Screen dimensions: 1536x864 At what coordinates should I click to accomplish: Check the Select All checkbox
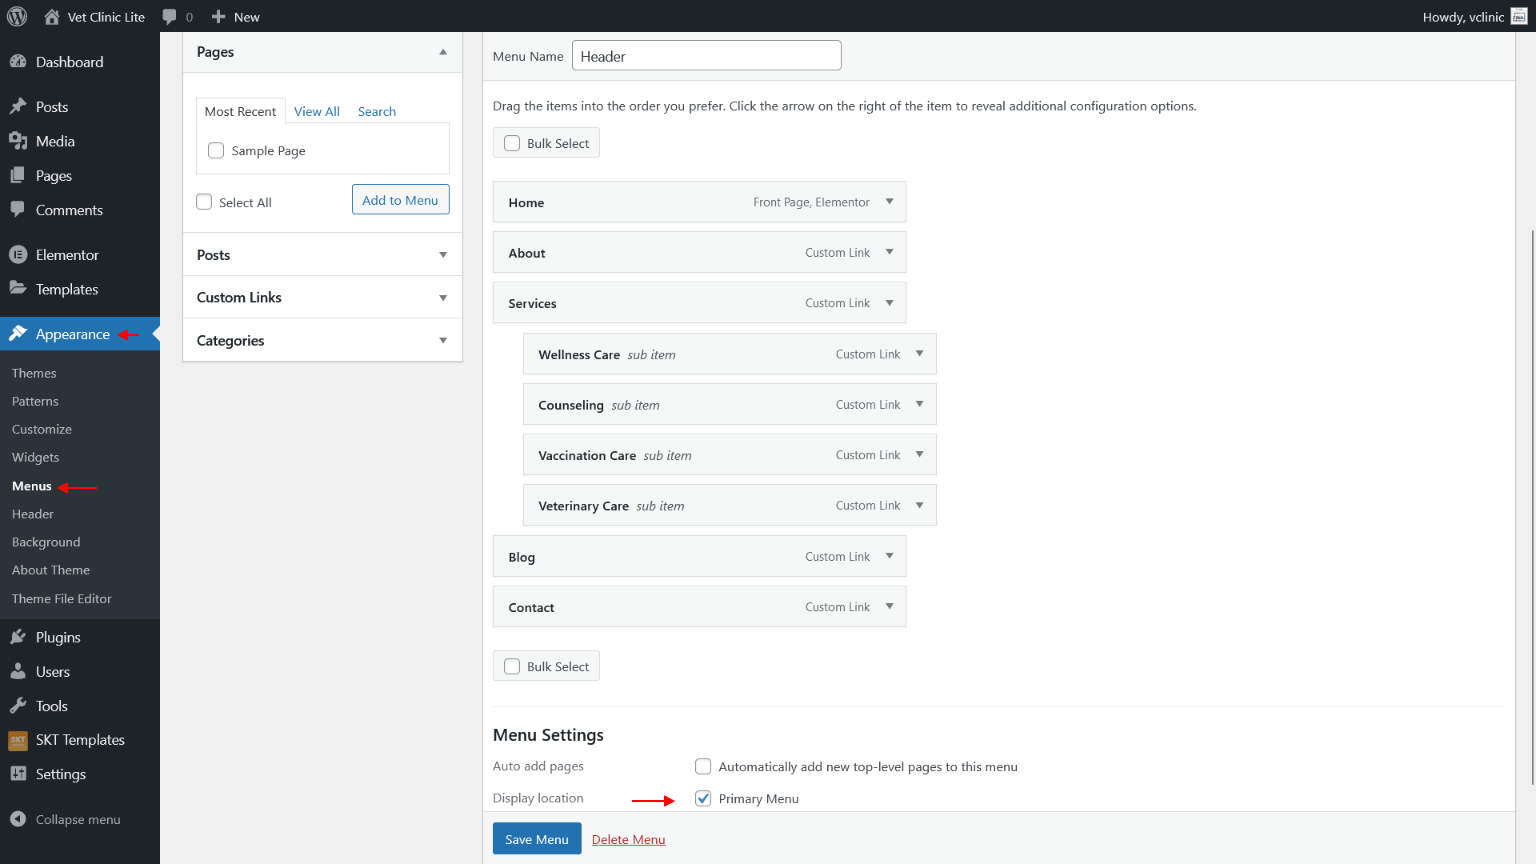tap(204, 202)
